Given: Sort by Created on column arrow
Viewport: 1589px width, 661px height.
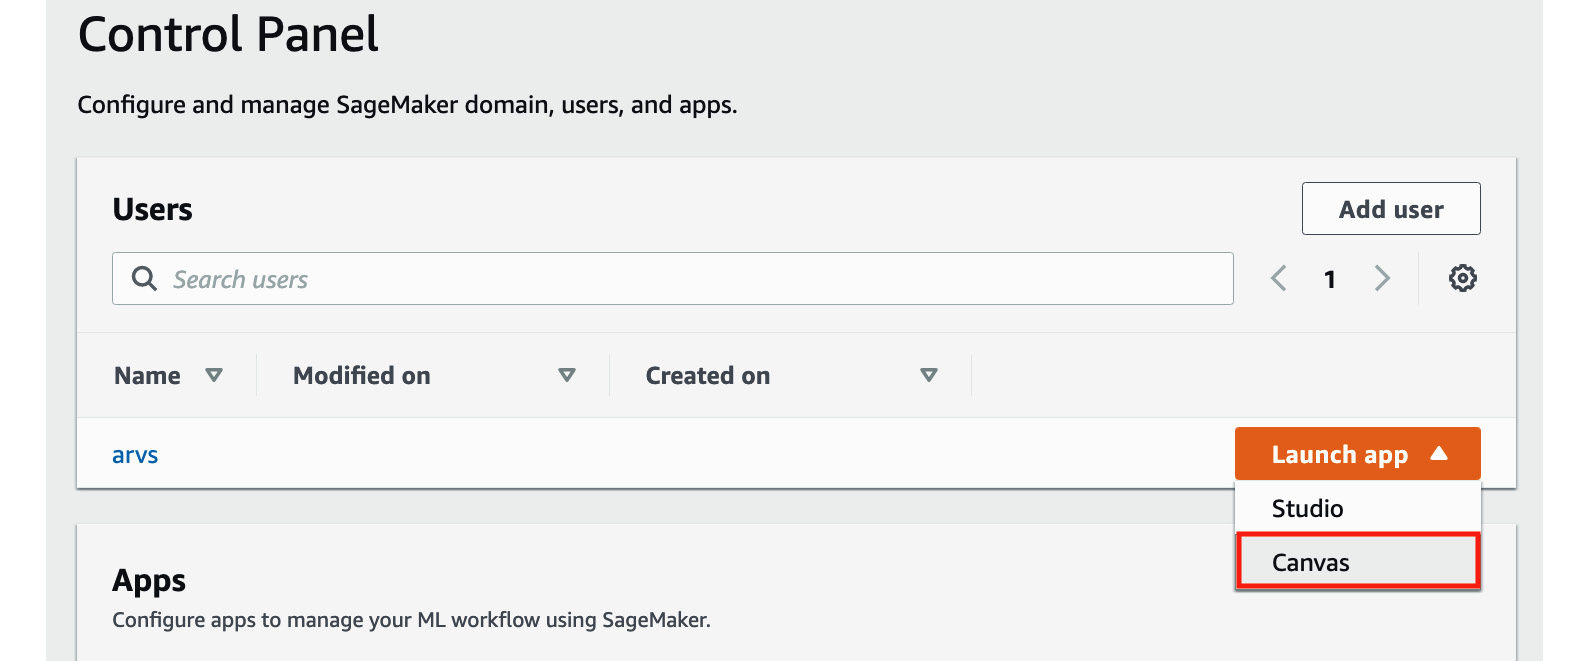Looking at the screenshot, I should coord(929,376).
